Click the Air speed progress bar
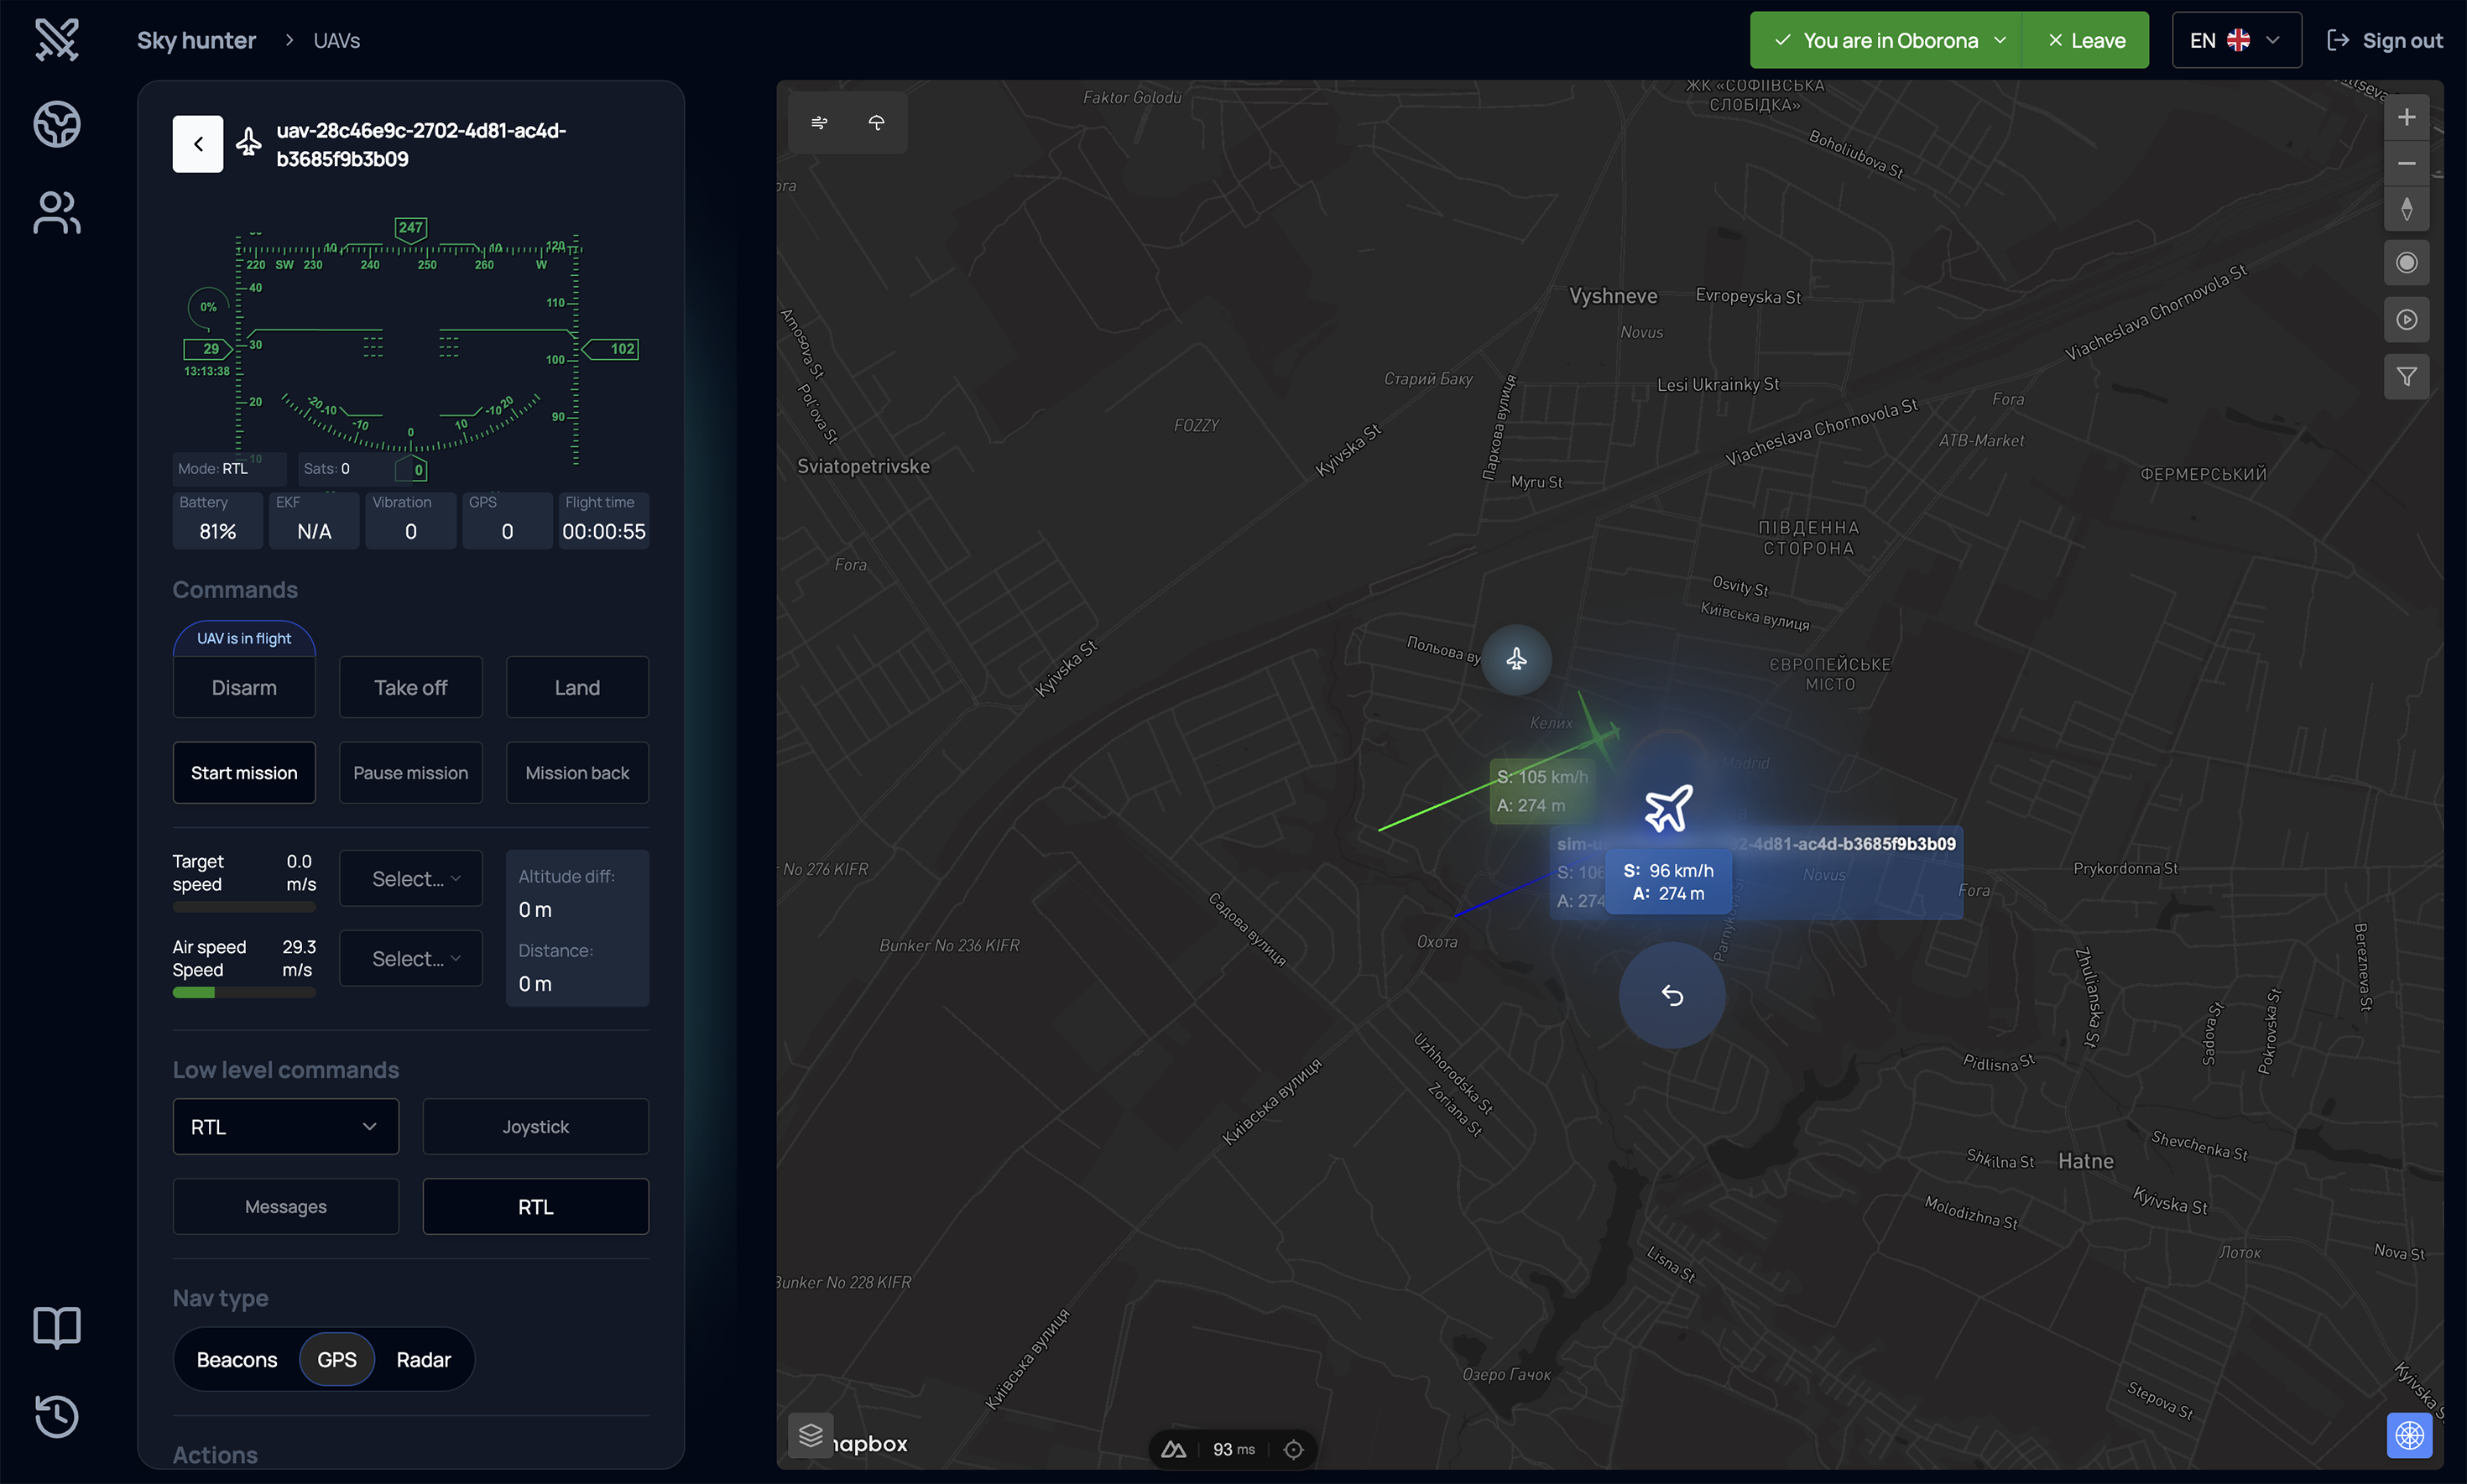This screenshot has width=2467, height=1484. pyautogui.click(x=244, y=992)
